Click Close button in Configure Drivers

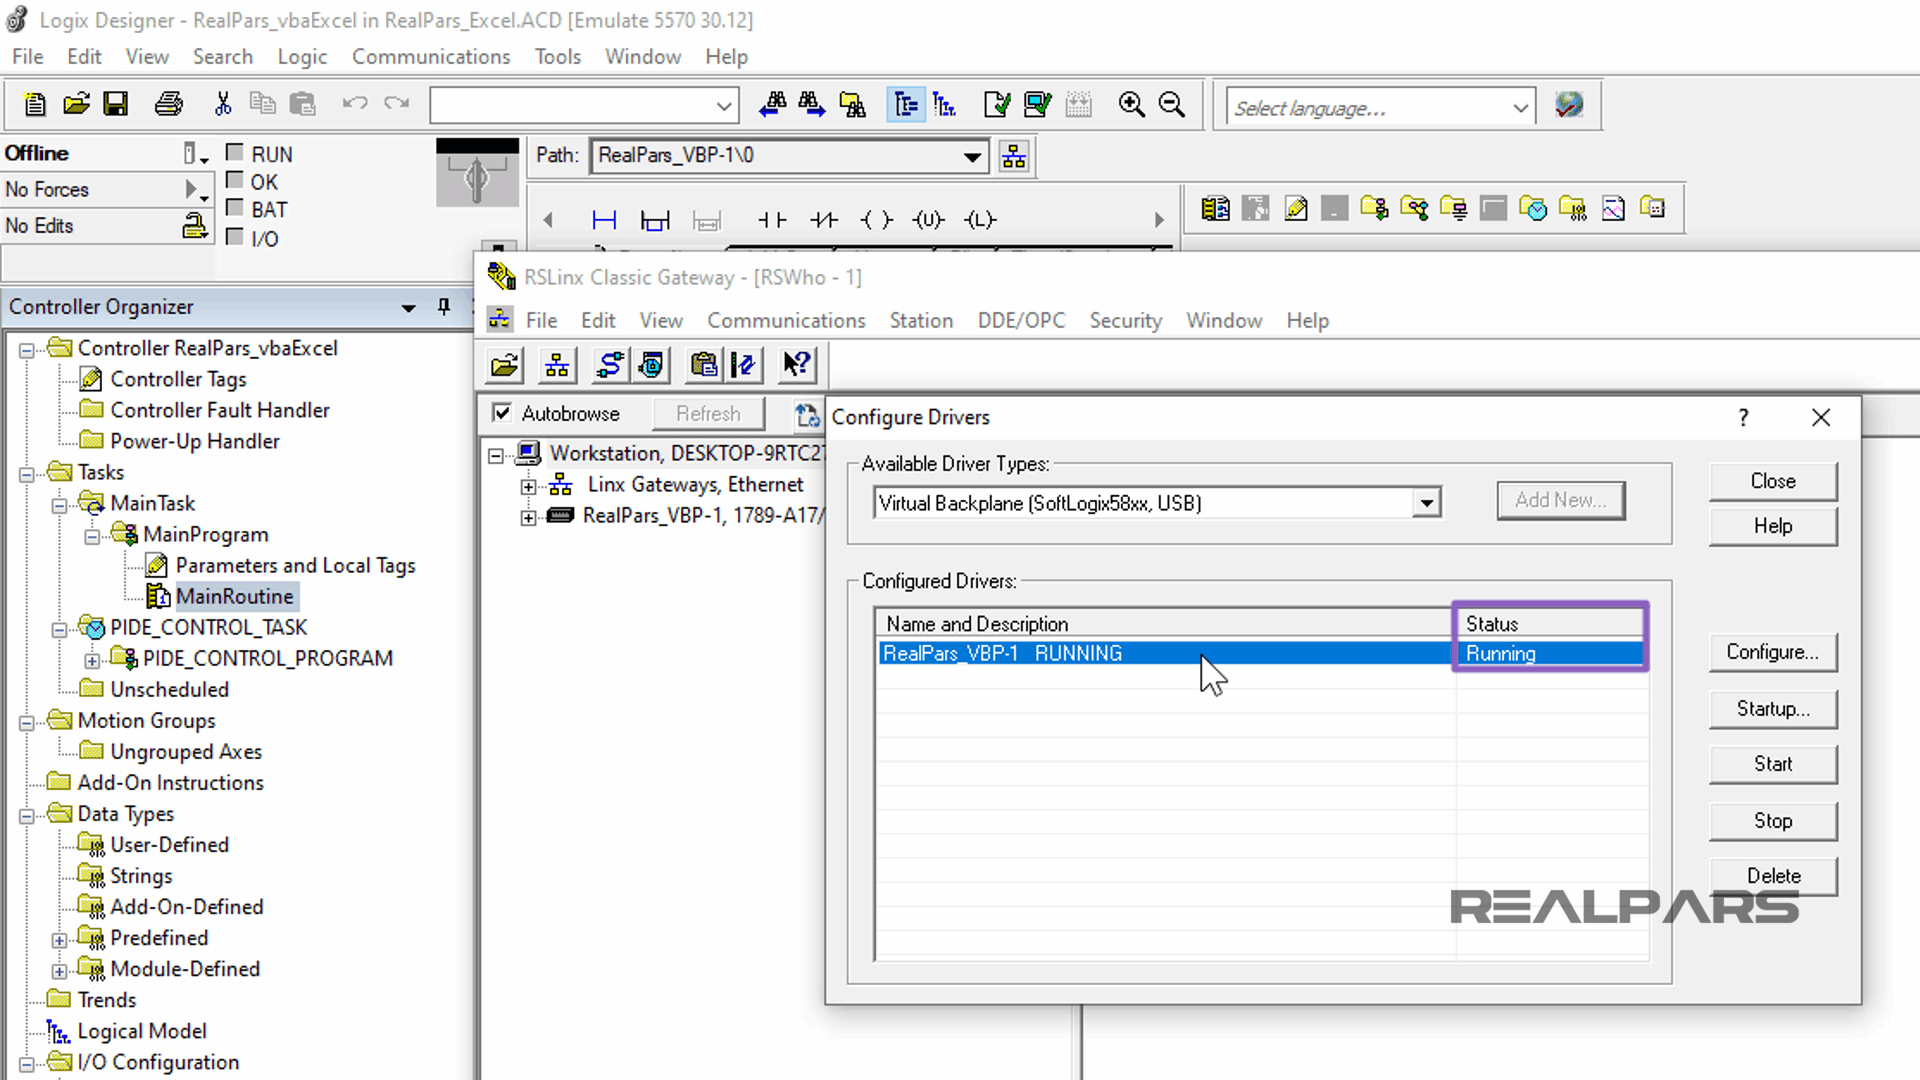click(x=1773, y=481)
